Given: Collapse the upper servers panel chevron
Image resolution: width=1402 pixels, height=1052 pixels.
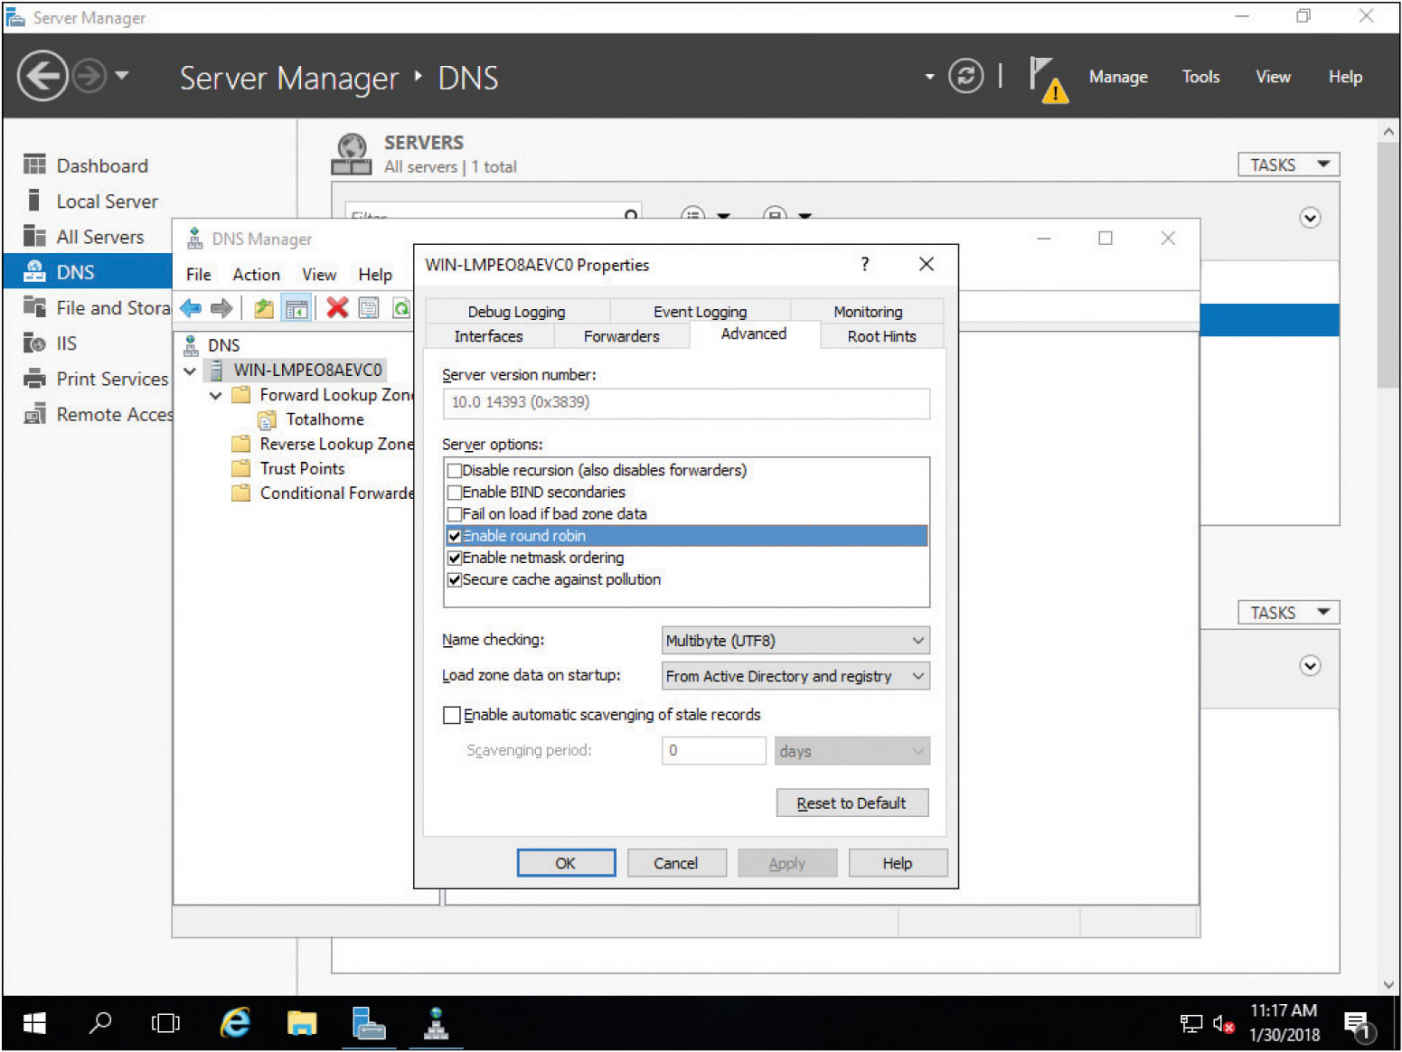Looking at the screenshot, I should (x=1310, y=218).
